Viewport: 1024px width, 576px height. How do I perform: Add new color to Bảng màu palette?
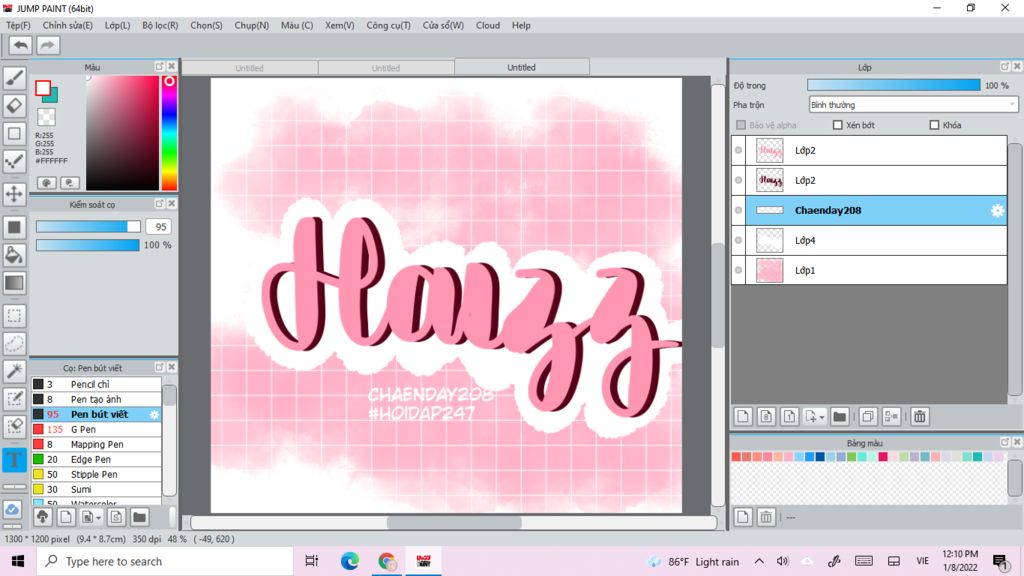point(743,517)
